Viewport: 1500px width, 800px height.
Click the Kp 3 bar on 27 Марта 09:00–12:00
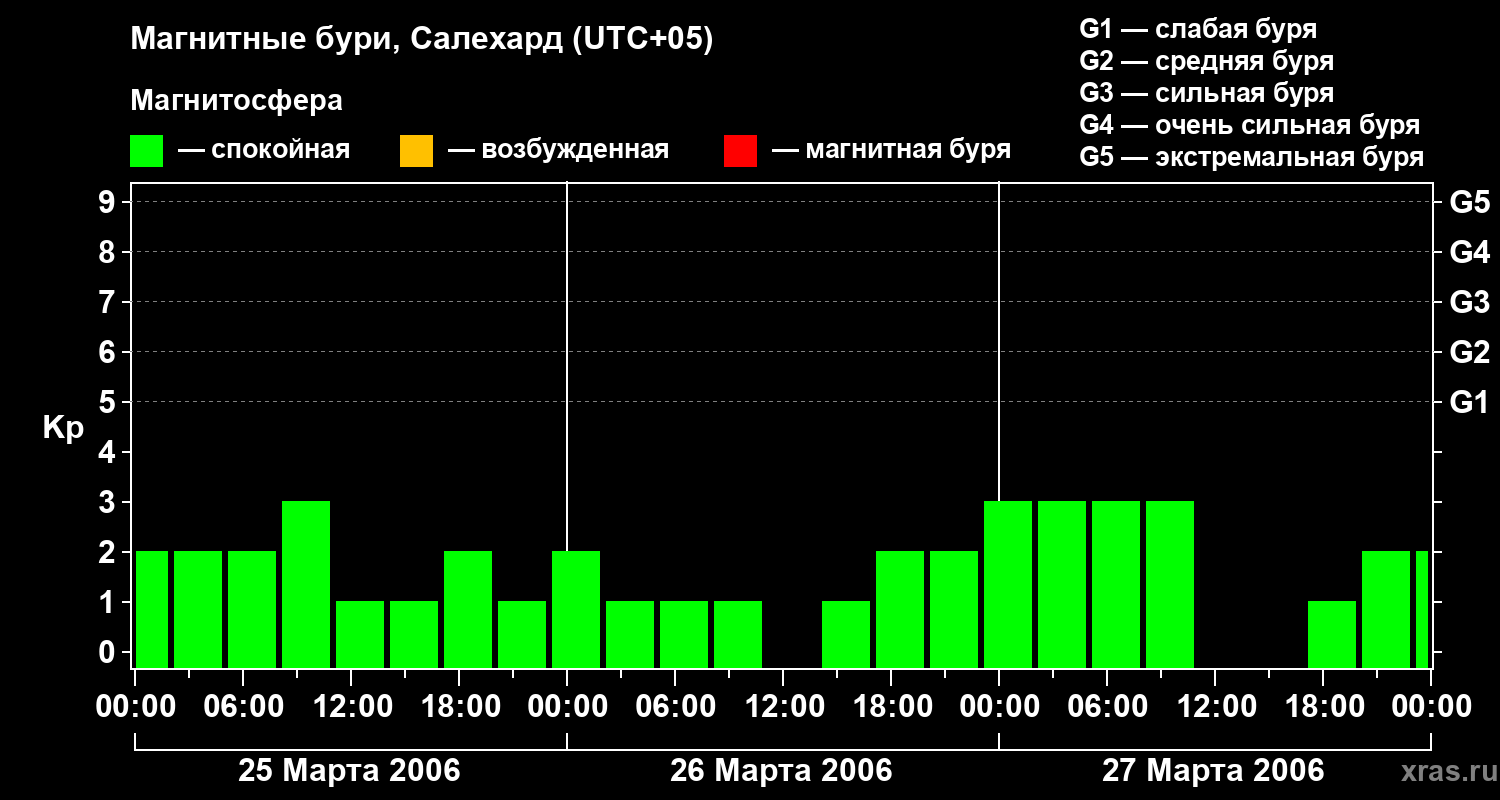pos(1170,584)
